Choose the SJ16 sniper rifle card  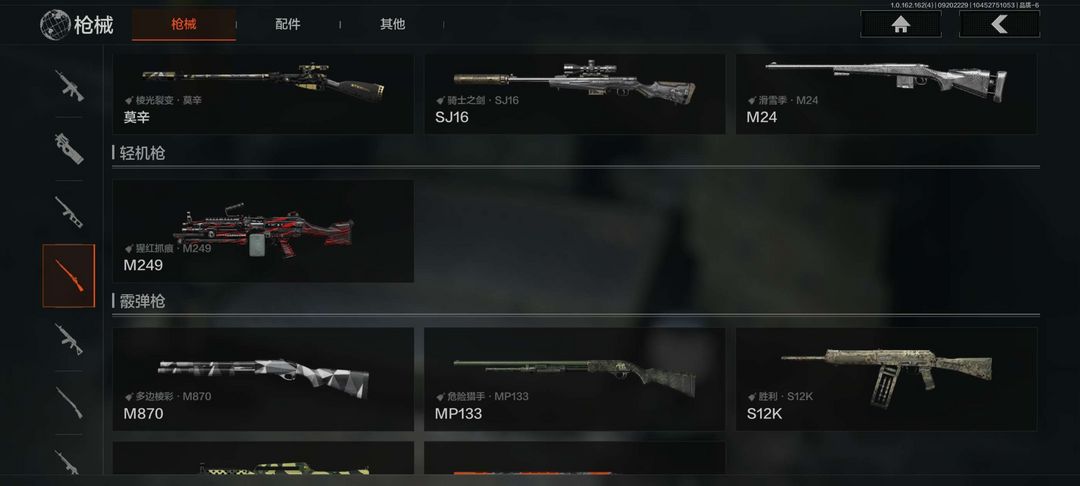coord(574,94)
